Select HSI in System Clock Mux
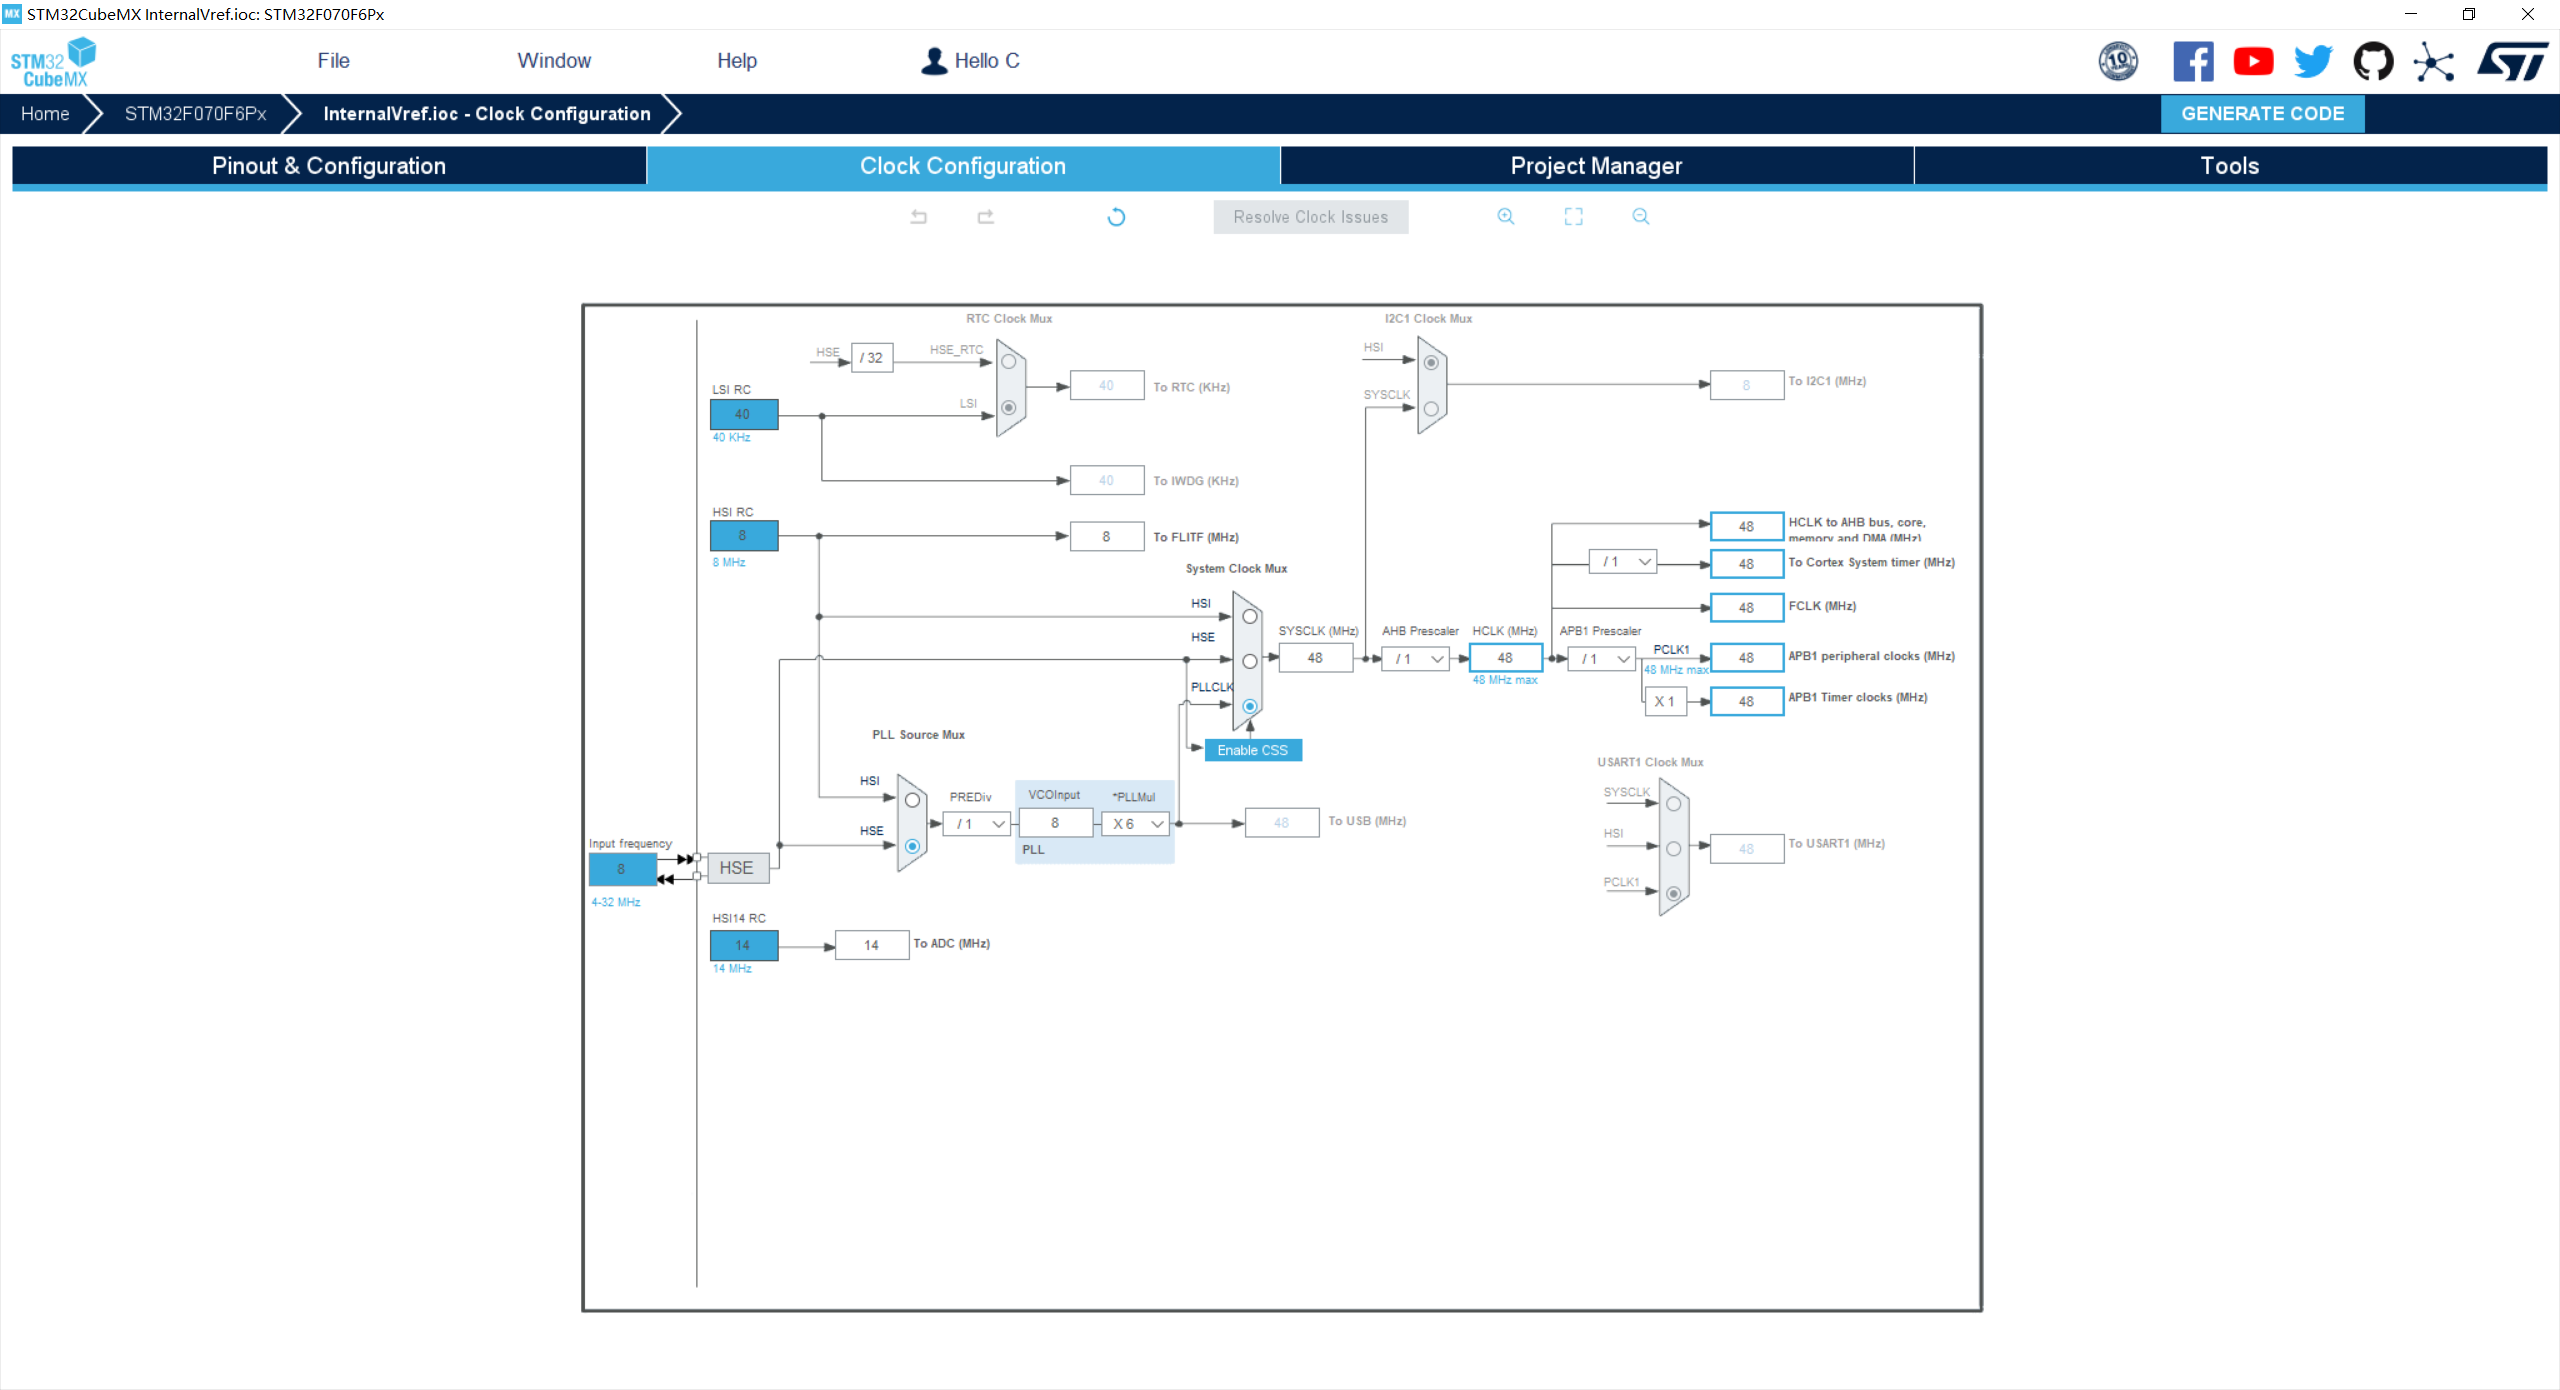Viewport: 2560px width, 1390px height. click(1249, 617)
